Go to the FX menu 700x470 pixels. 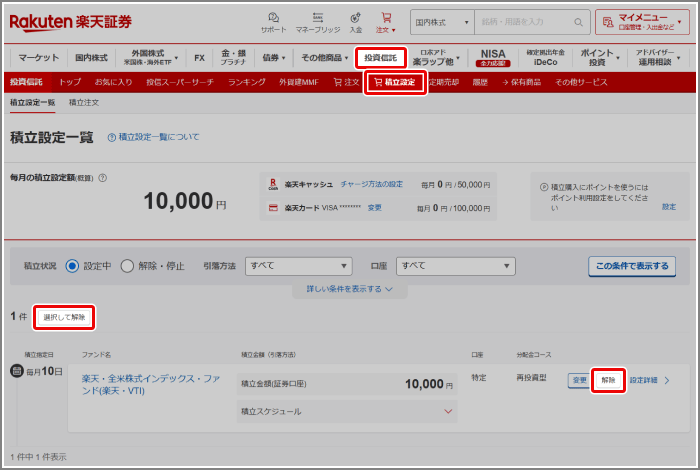pyautogui.click(x=199, y=58)
